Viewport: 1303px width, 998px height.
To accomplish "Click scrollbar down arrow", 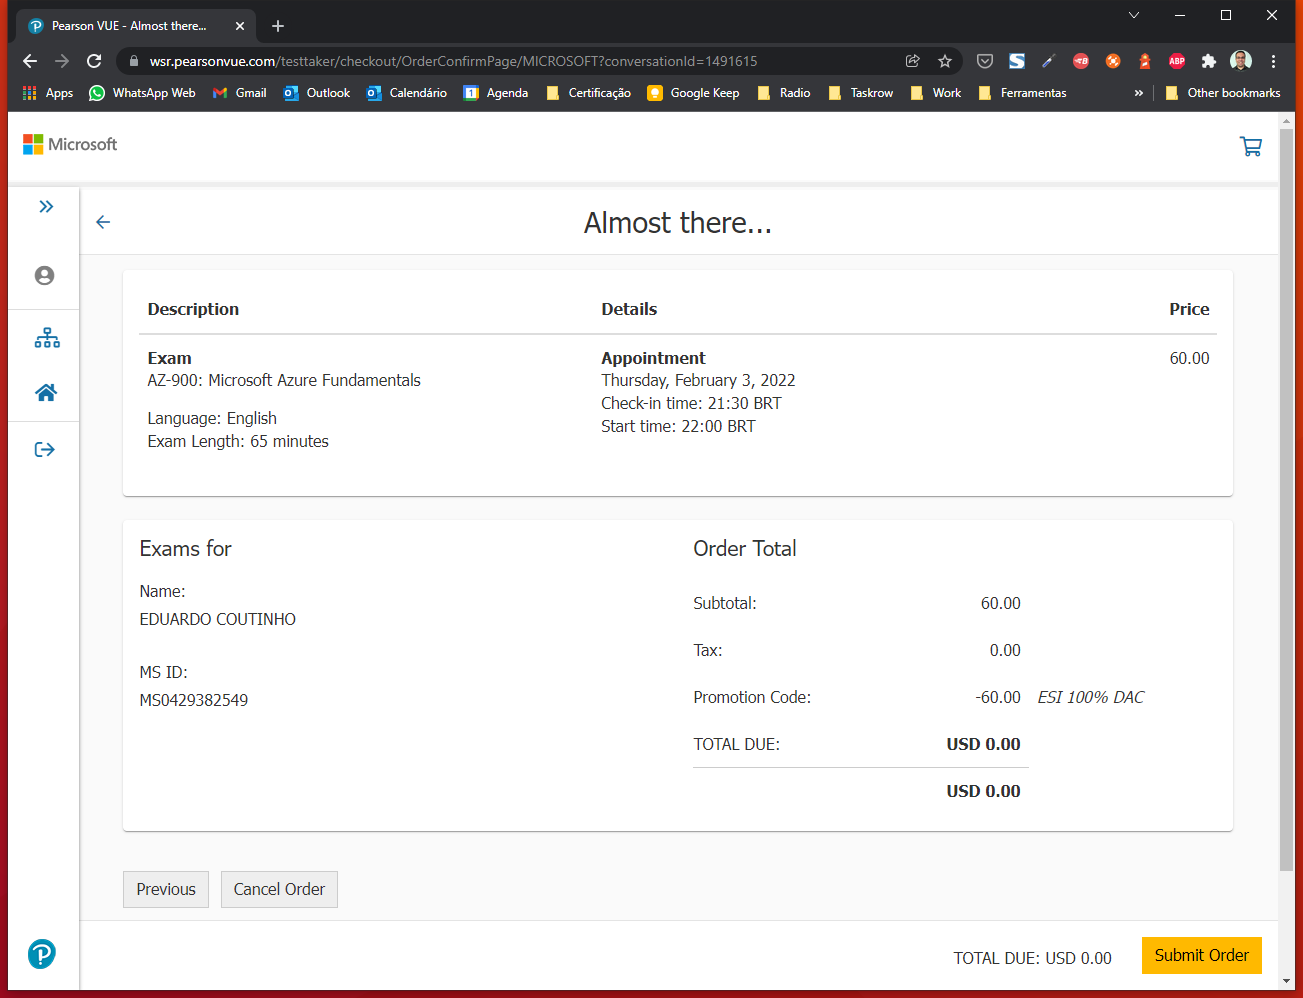I will point(1286,981).
